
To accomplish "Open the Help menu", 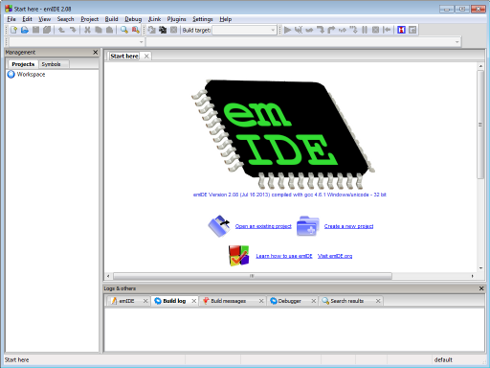I will point(225,19).
